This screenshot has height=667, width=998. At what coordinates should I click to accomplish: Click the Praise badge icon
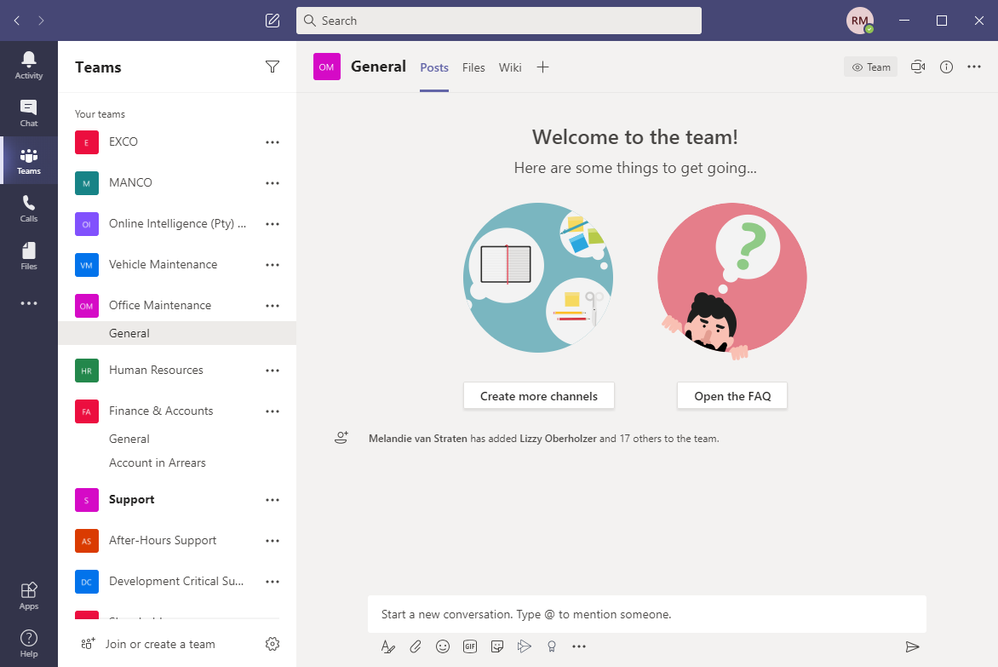pos(552,647)
